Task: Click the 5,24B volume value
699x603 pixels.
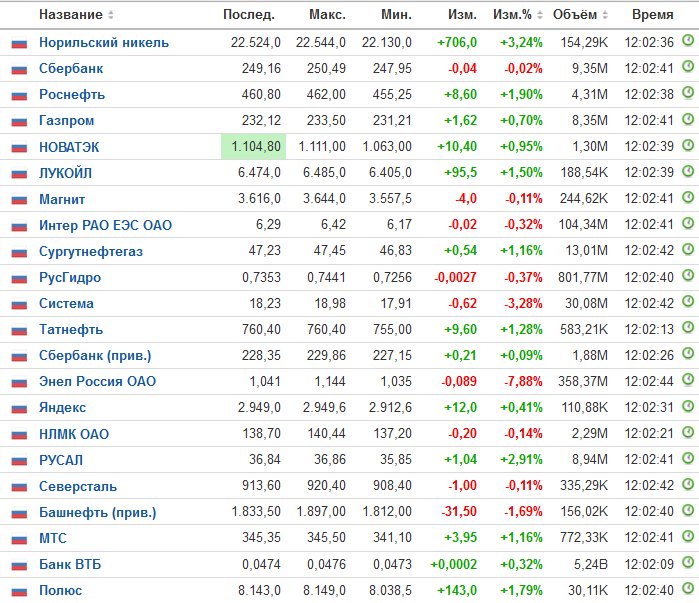Action: tap(591, 565)
